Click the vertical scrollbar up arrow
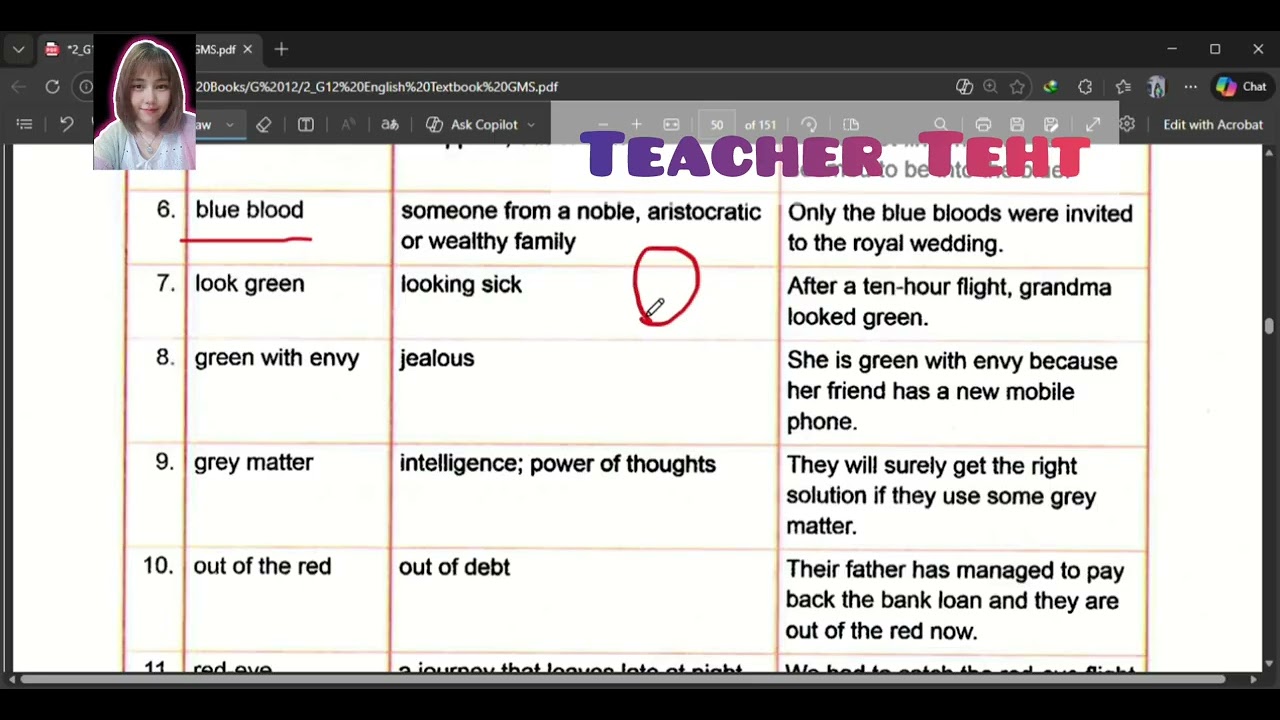Viewport: 1280px width, 720px height. click(x=1270, y=152)
